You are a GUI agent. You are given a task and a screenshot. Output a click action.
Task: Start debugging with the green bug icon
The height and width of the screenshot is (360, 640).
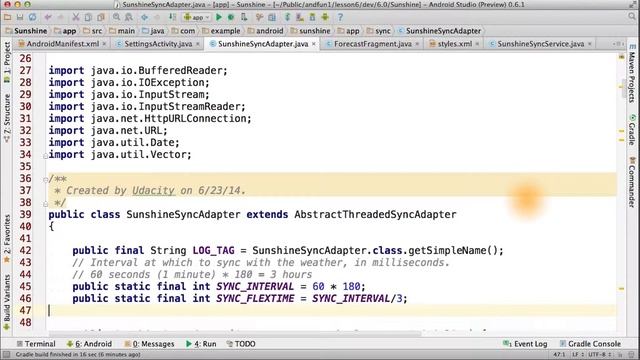(231, 17)
